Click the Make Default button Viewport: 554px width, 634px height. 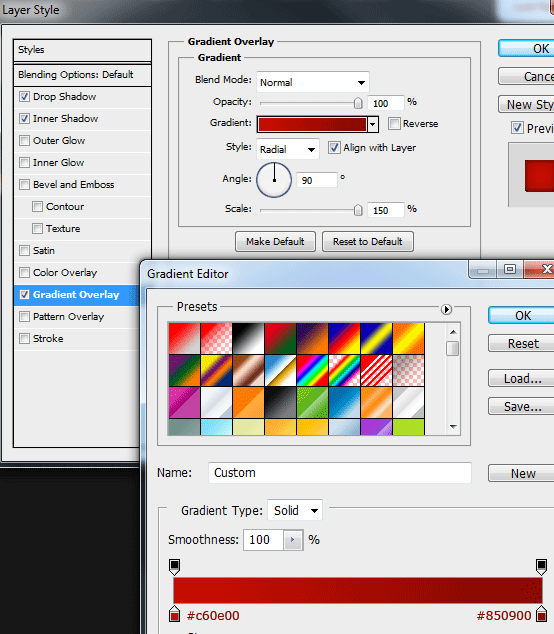point(275,241)
